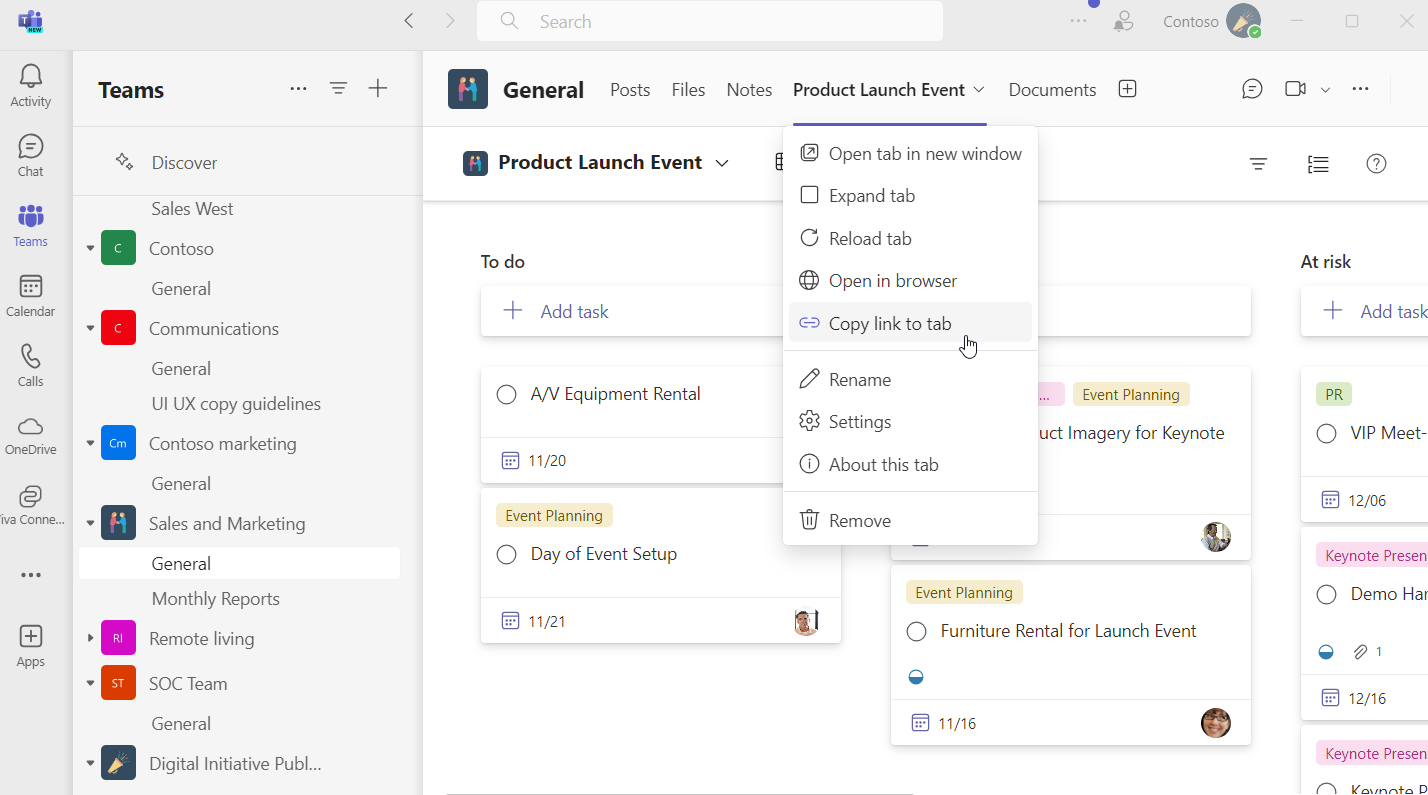Switch to the Posts tab

click(x=630, y=90)
